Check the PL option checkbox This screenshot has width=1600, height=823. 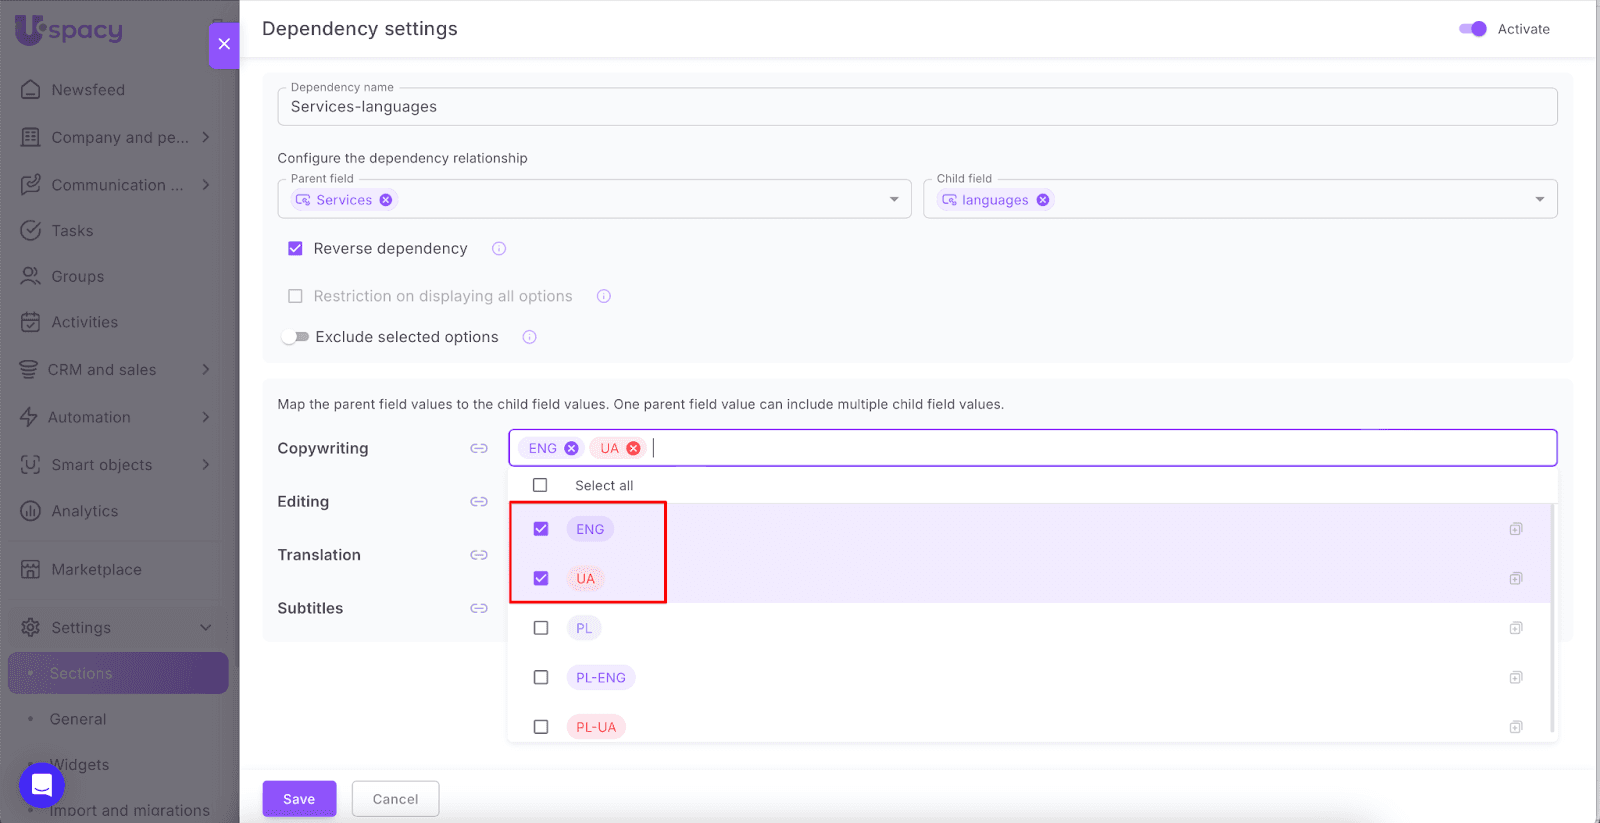tap(541, 628)
